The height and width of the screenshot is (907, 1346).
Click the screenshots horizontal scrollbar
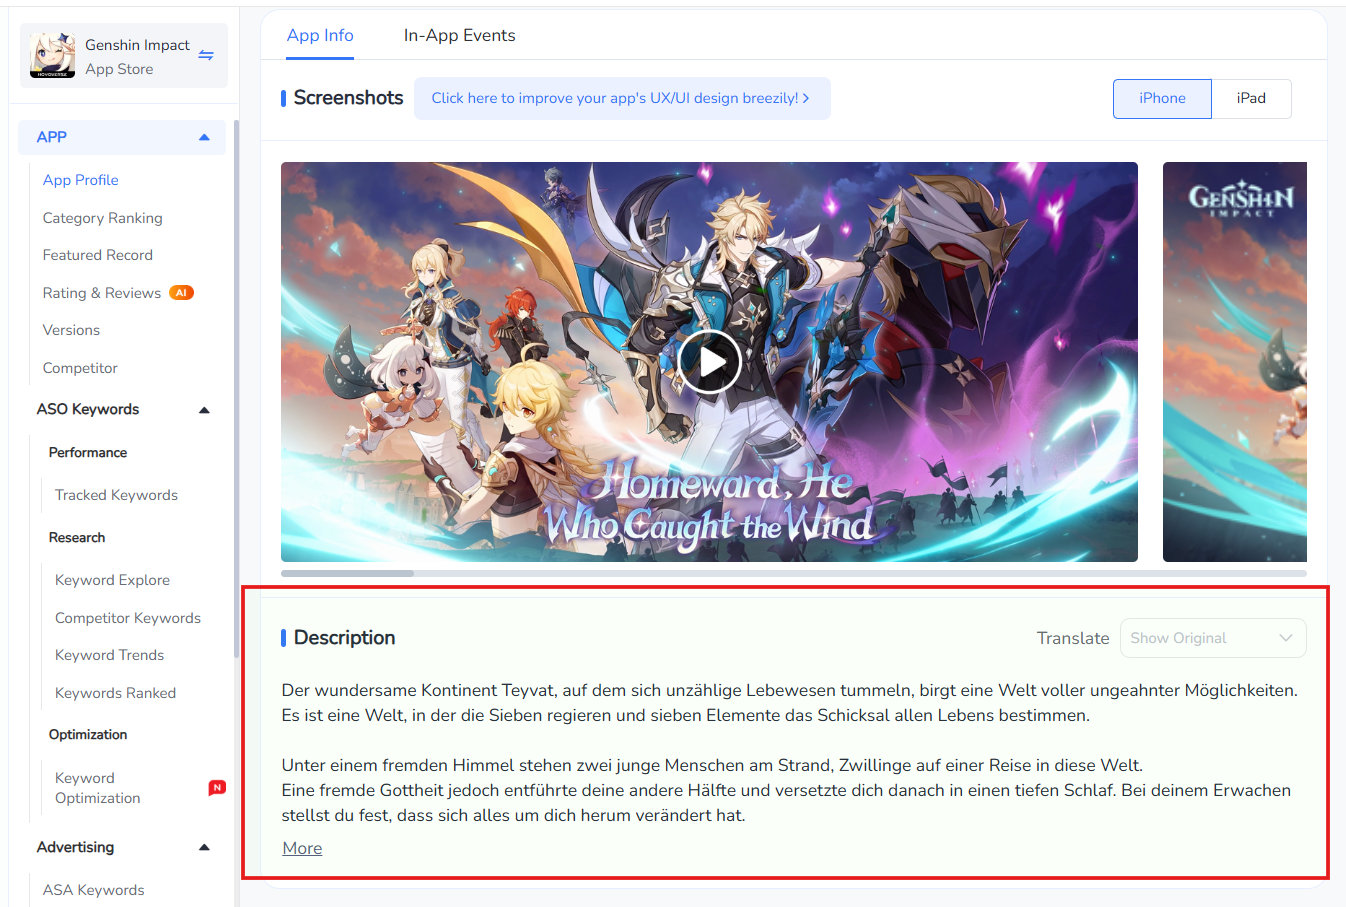click(794, 573)
